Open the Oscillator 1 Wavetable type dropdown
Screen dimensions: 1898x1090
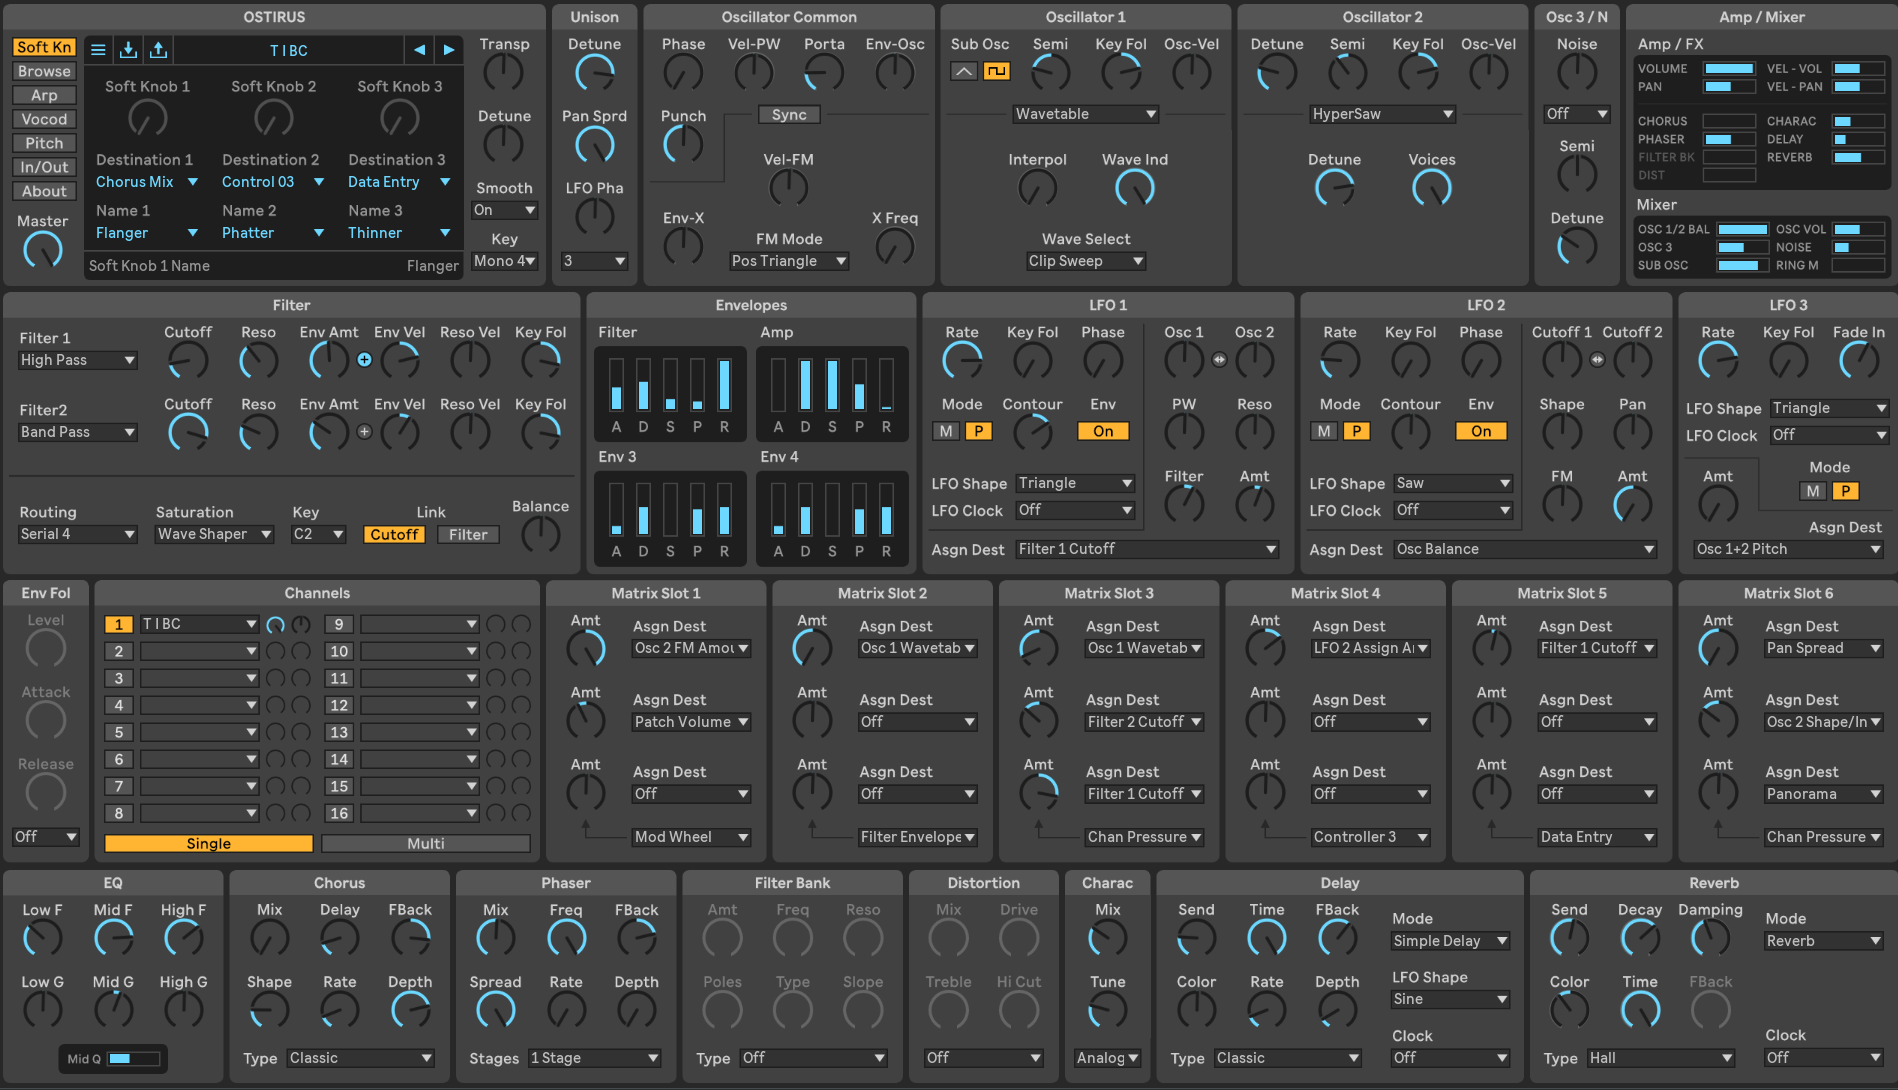1085,114
